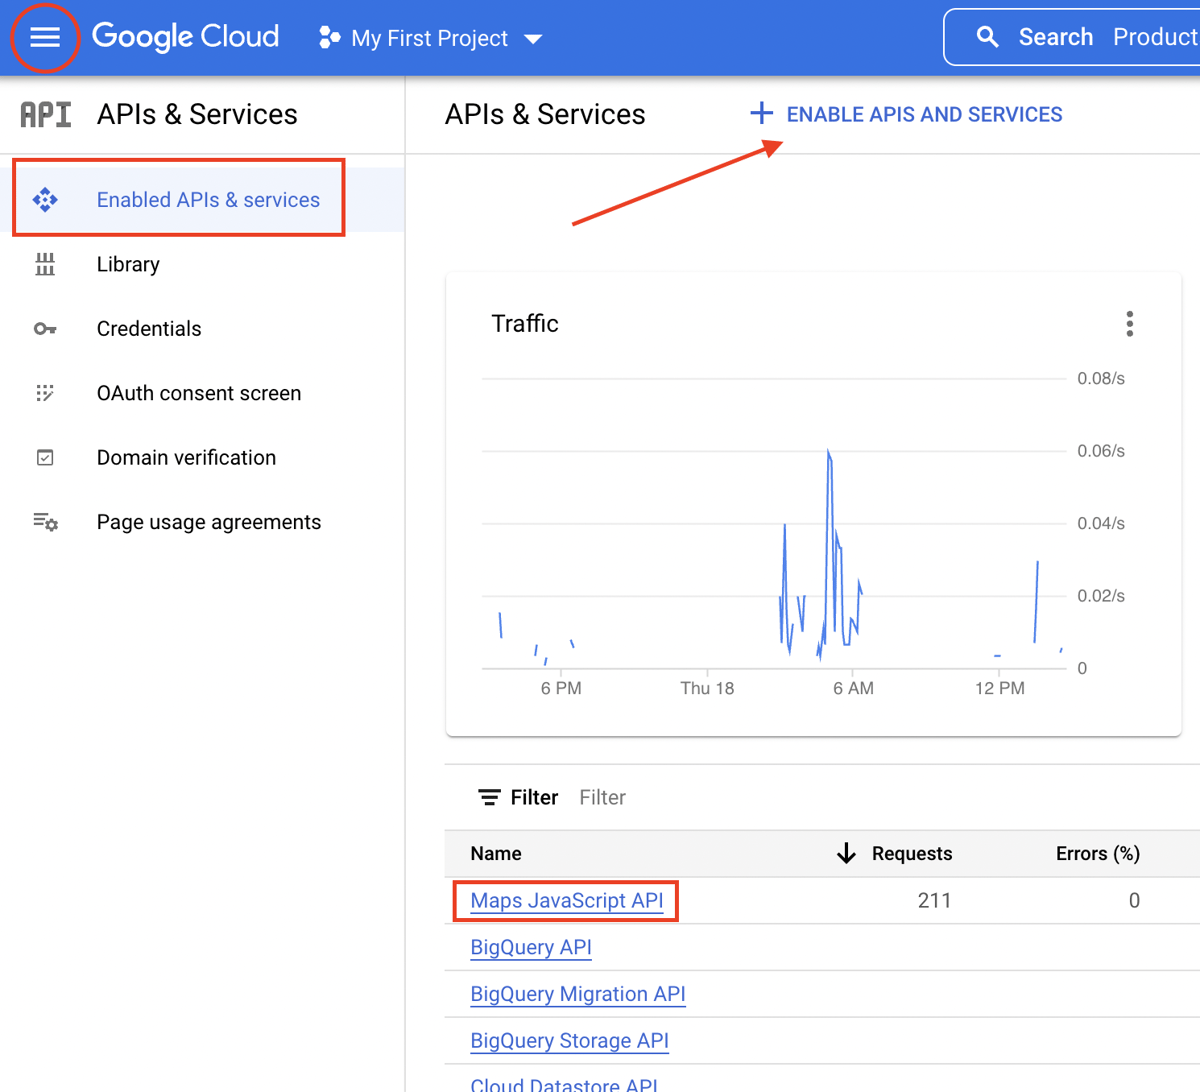Open the BigQuery Storage API link
The height and width of the screenshot is (1092, 1200).
point(569,1041)
